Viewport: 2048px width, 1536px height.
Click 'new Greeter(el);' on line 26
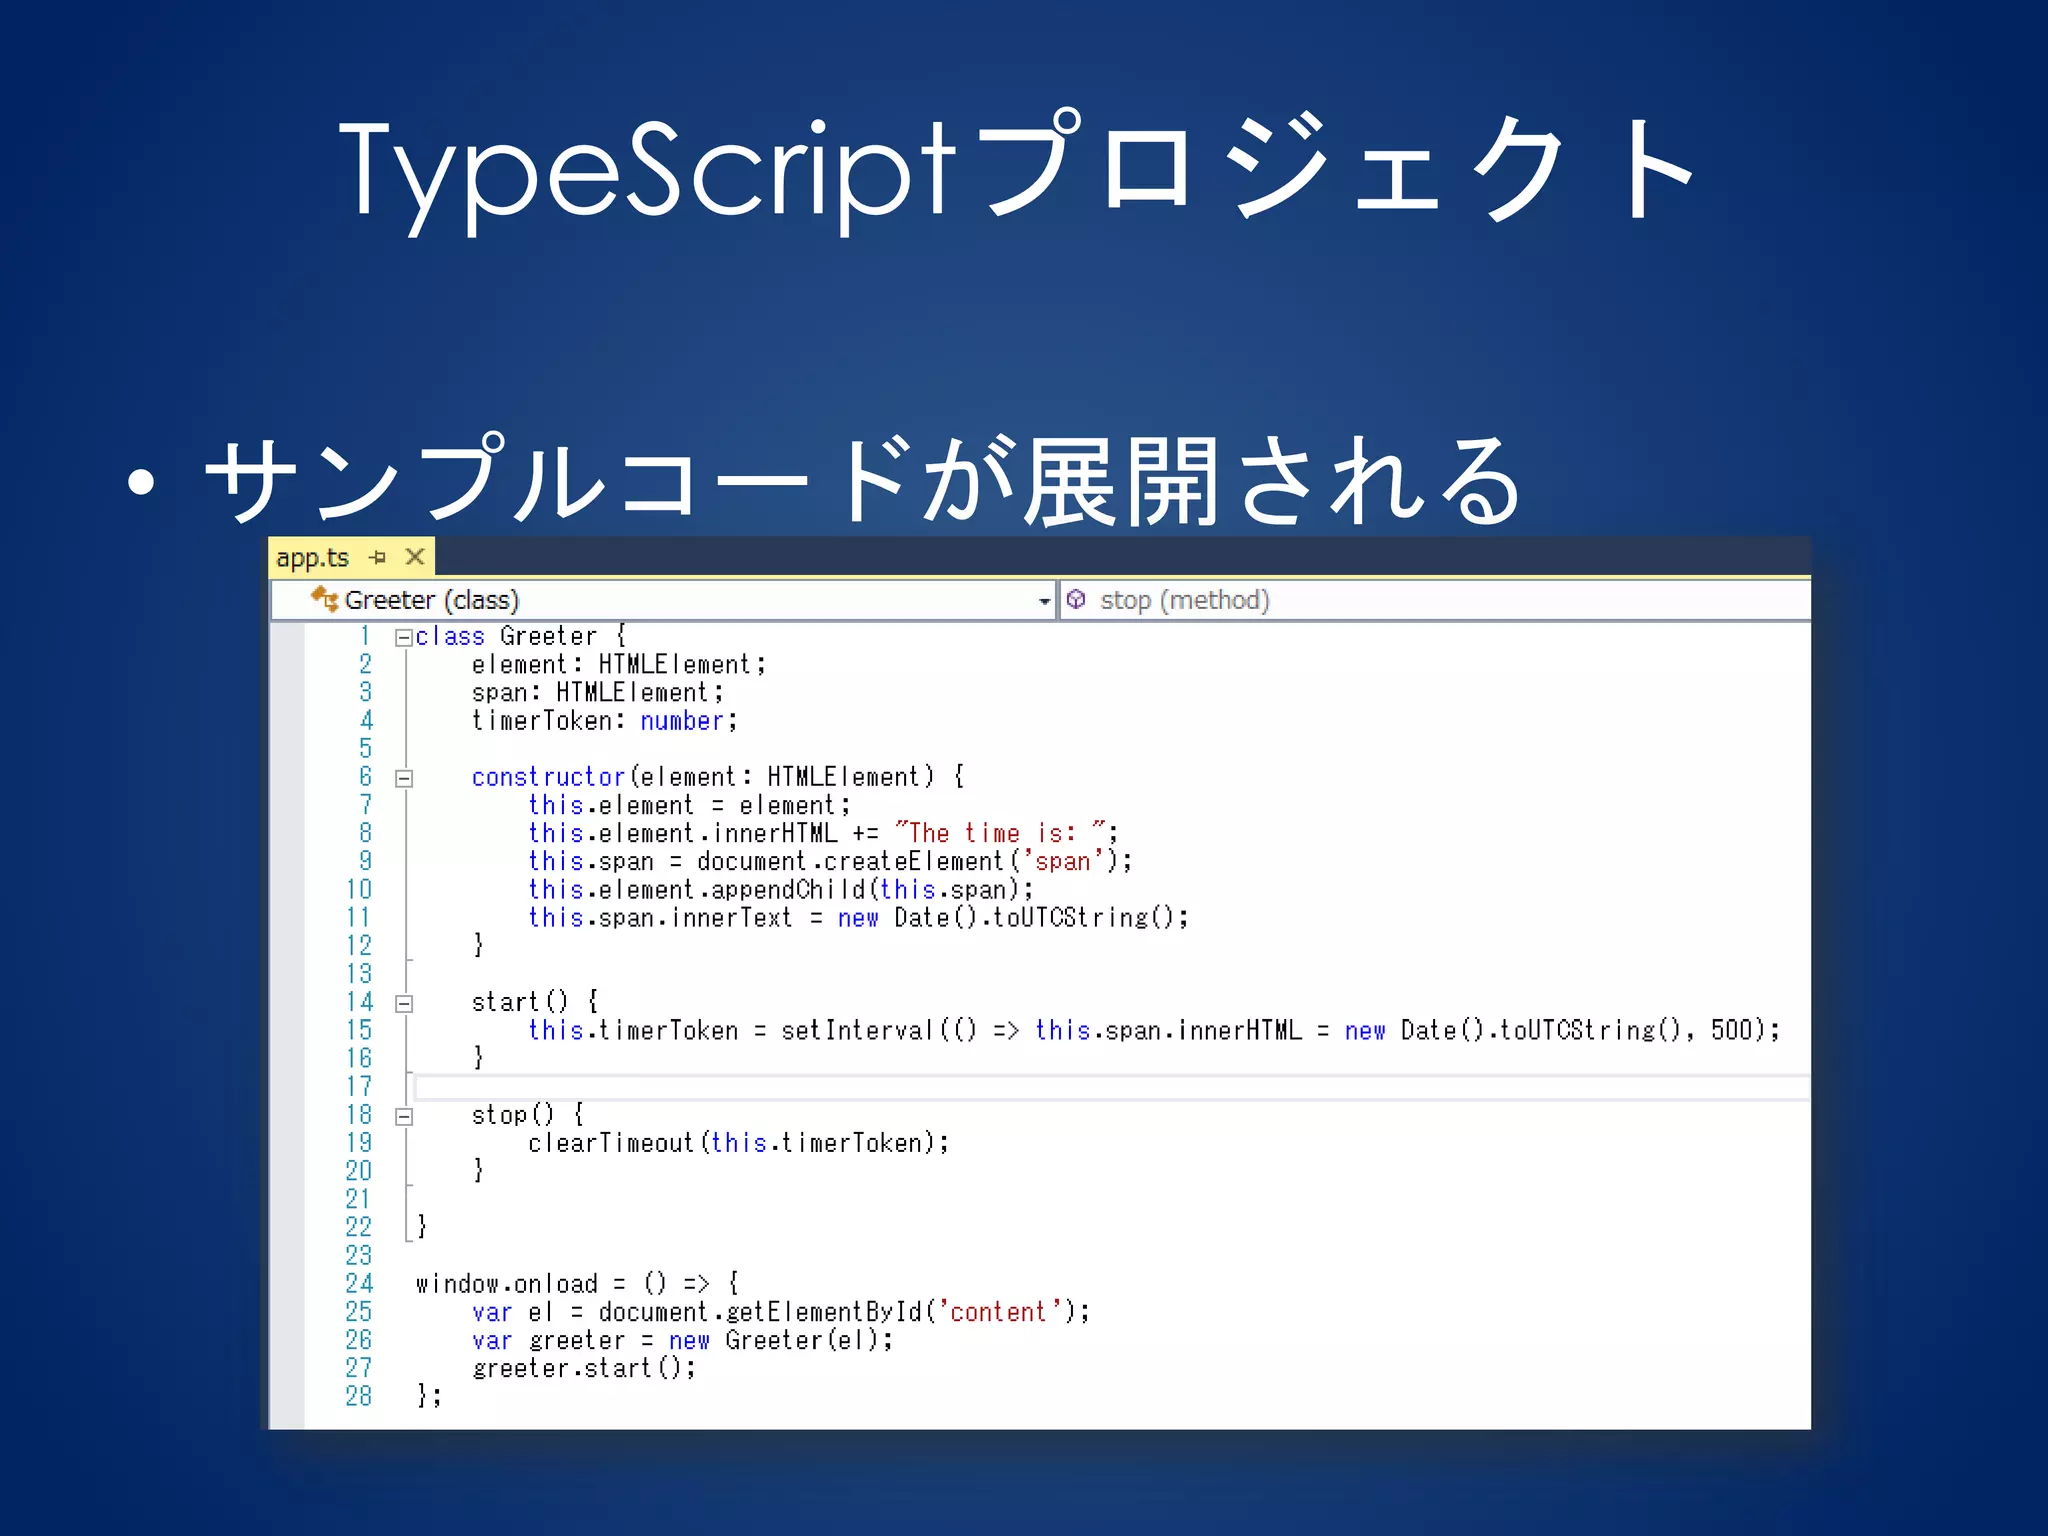(x=781, y=1339)
